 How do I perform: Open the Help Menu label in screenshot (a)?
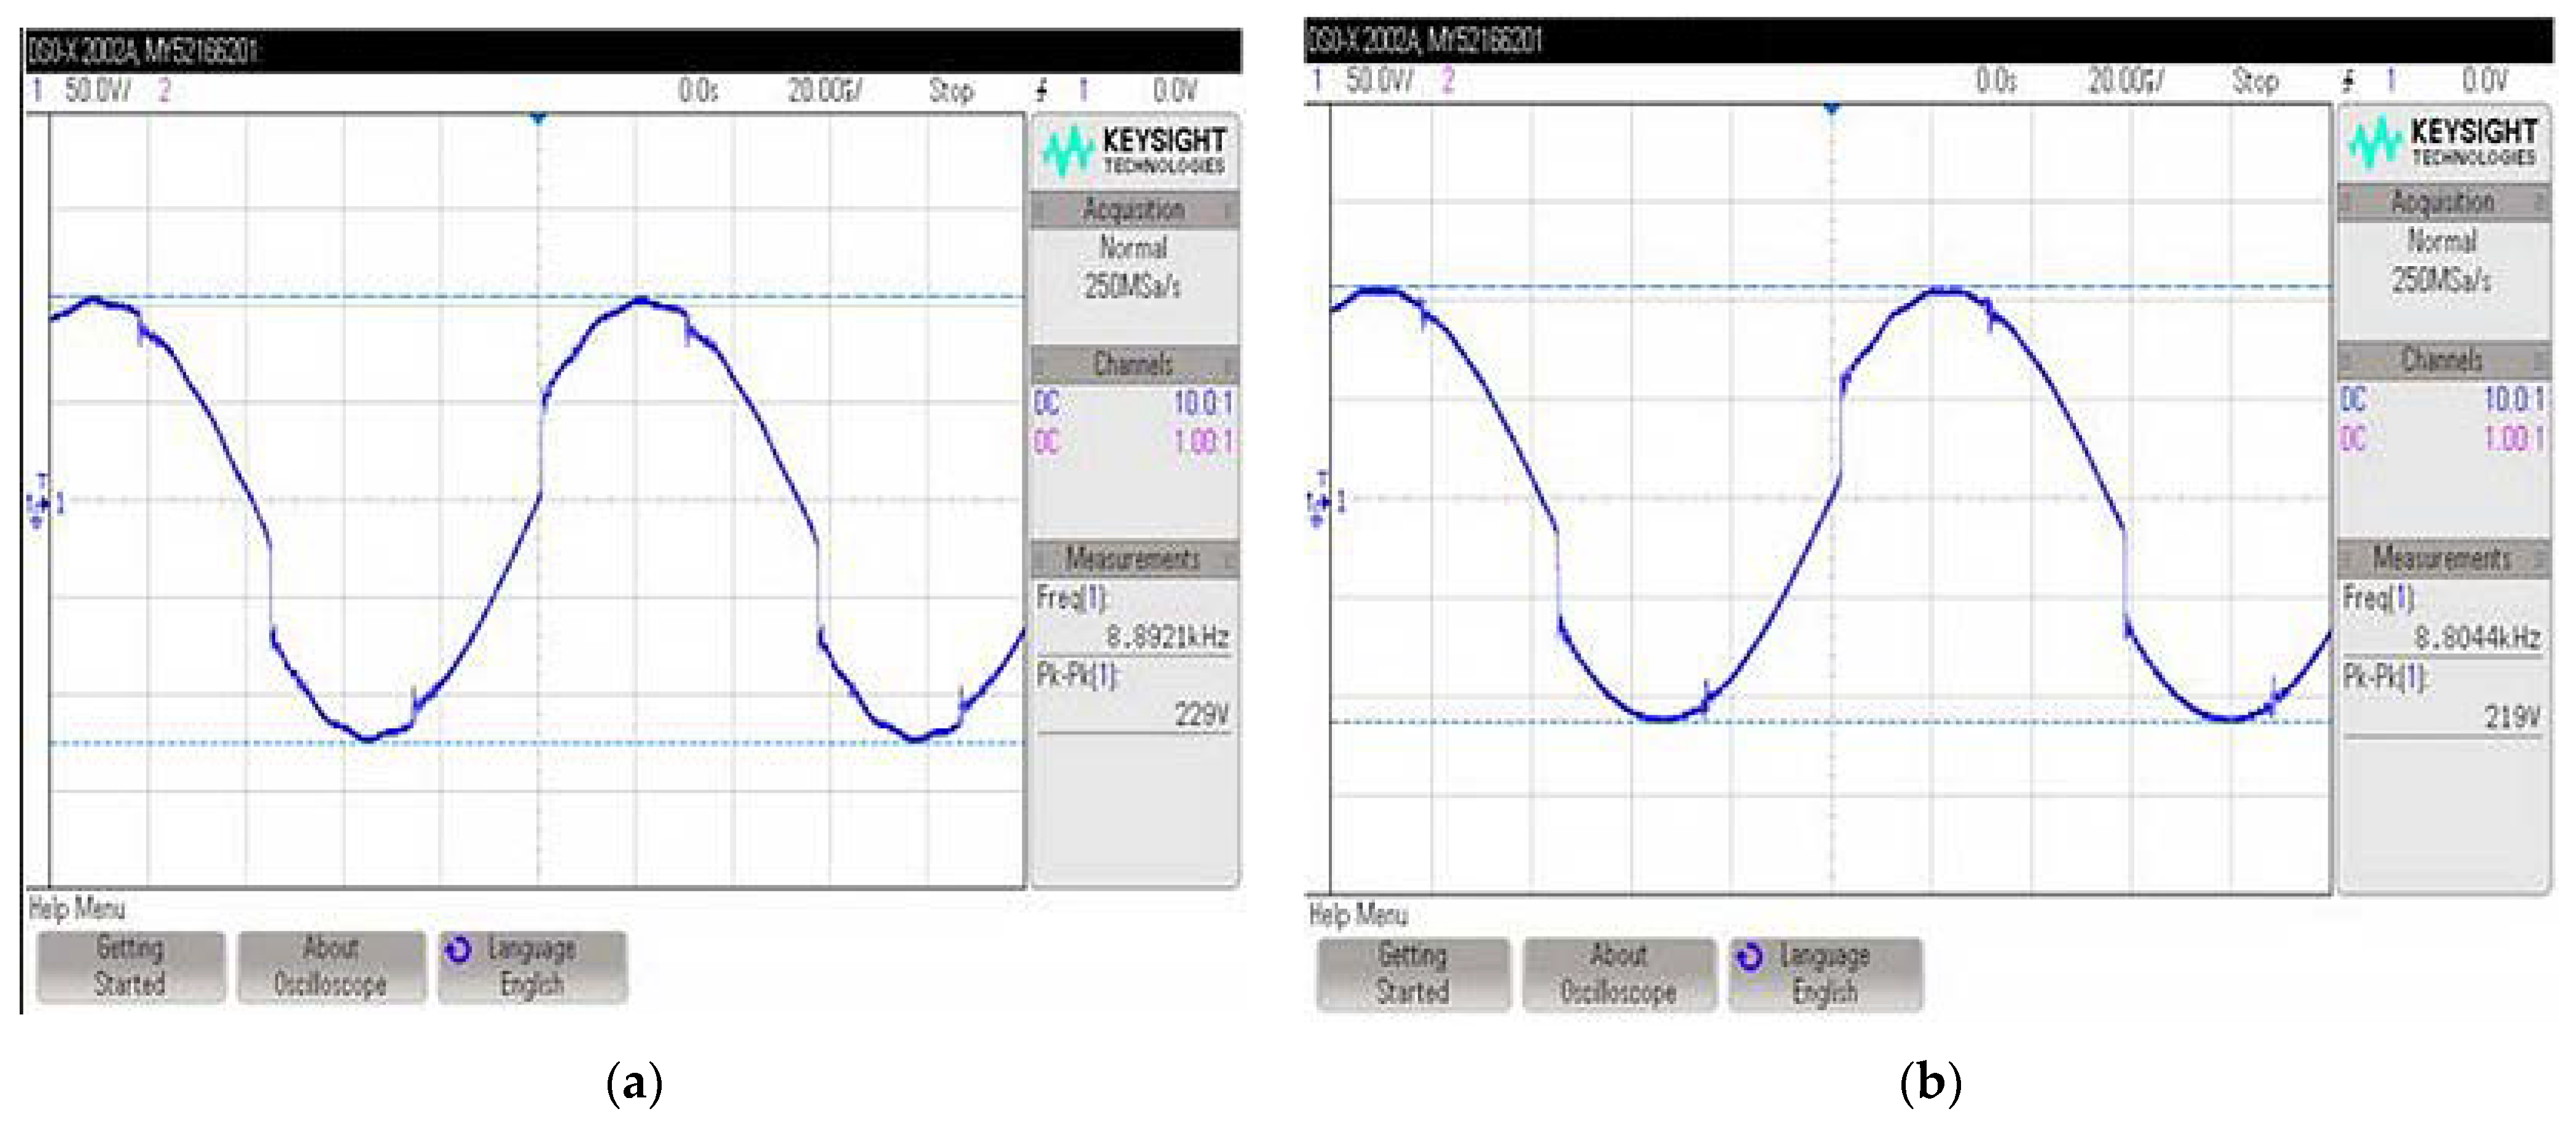pyautogui.click(x=77, y=908)
